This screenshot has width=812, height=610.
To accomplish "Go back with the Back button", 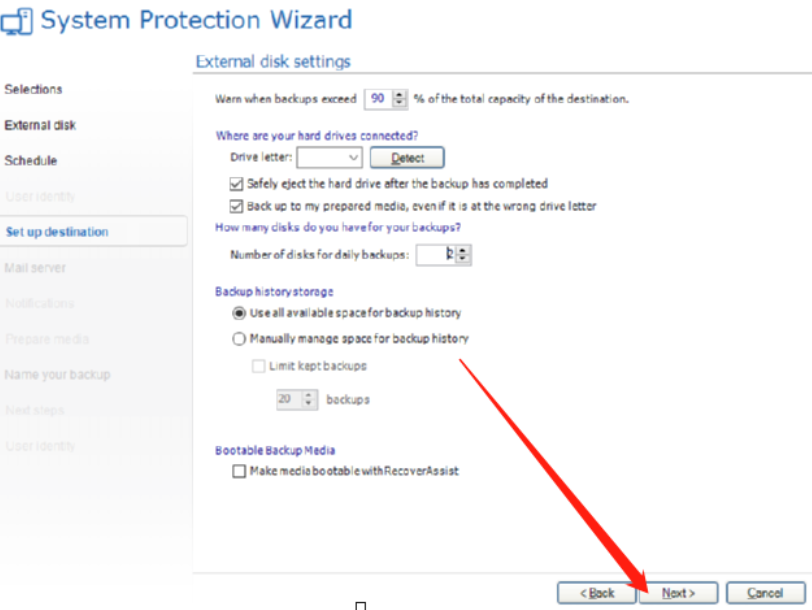I will coord(597,592).
